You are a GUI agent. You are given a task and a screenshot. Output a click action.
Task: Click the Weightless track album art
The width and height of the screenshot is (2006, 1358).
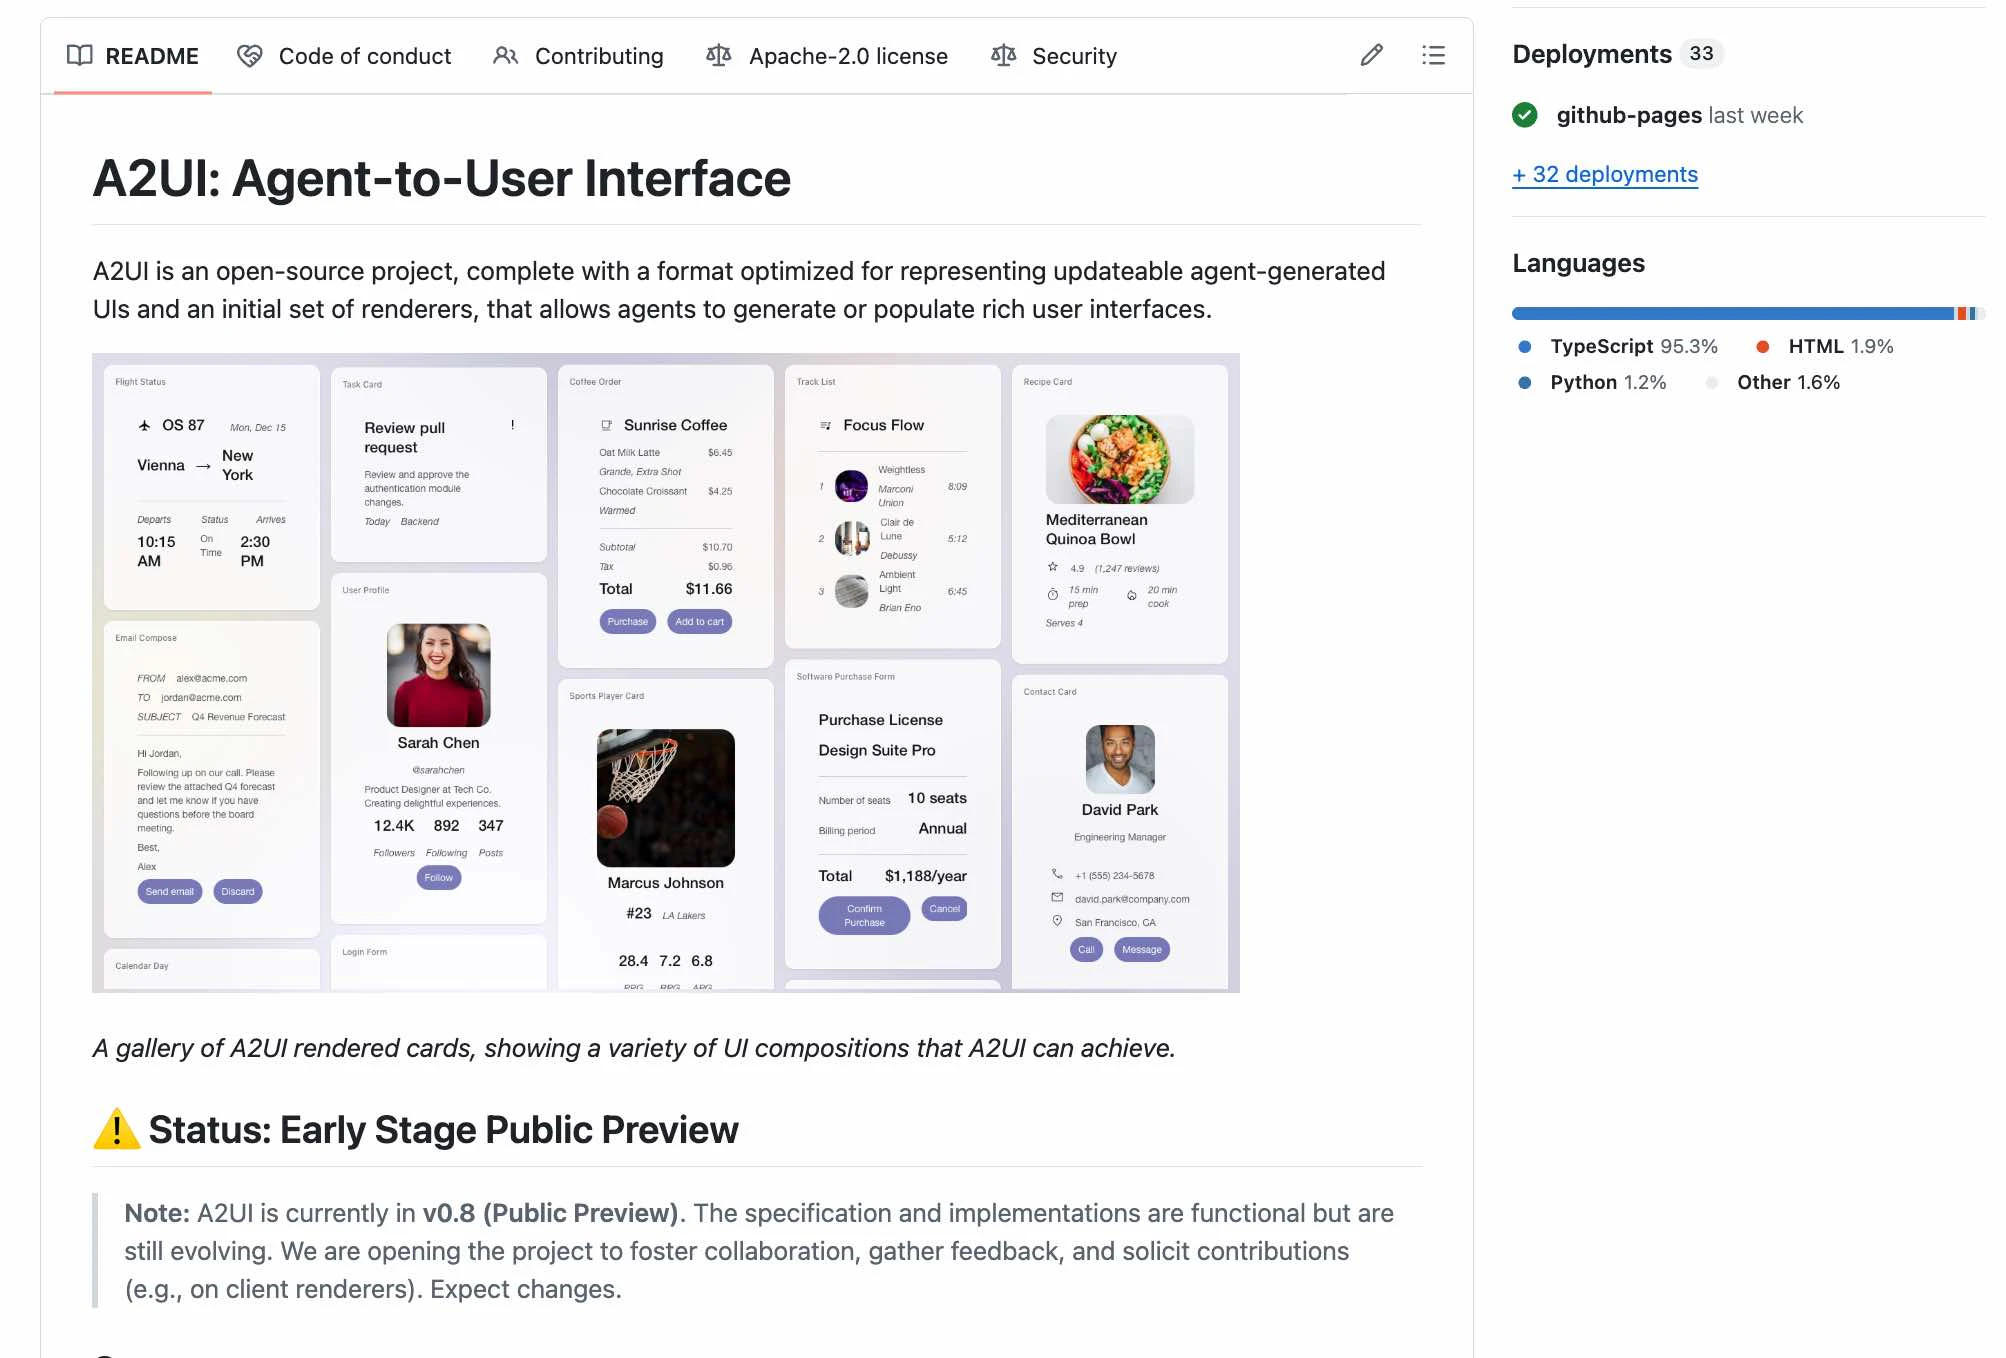[852, 486]
